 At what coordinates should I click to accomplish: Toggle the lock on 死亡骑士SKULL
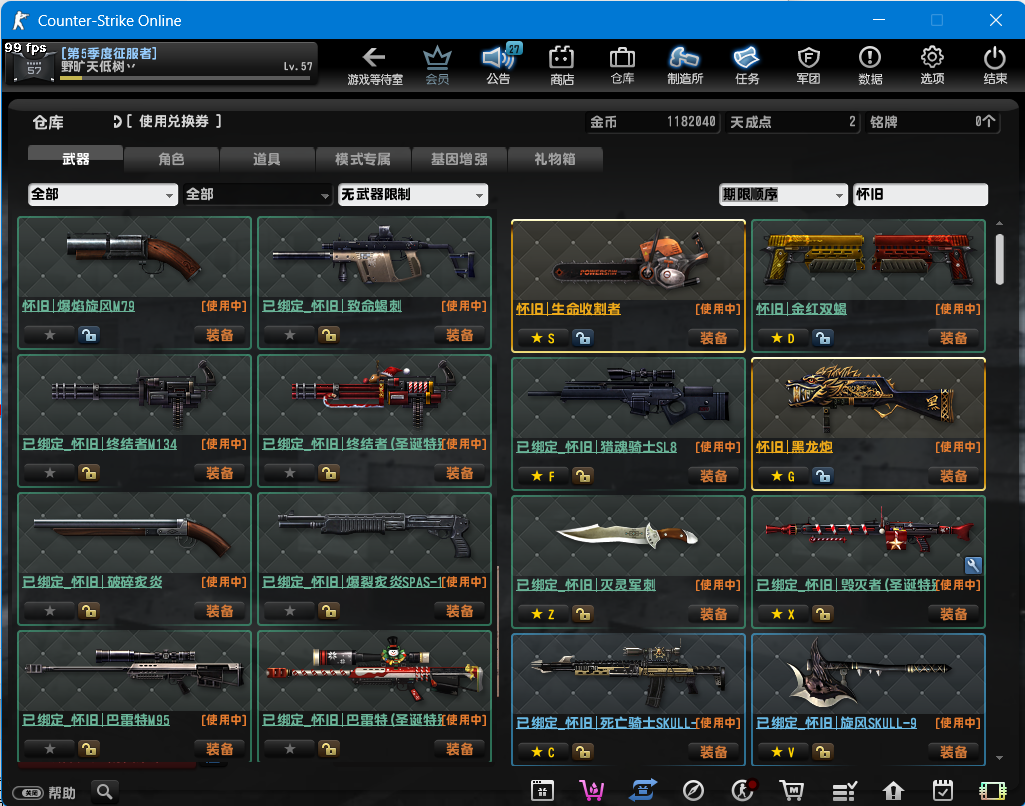click(x=582, y=752)
